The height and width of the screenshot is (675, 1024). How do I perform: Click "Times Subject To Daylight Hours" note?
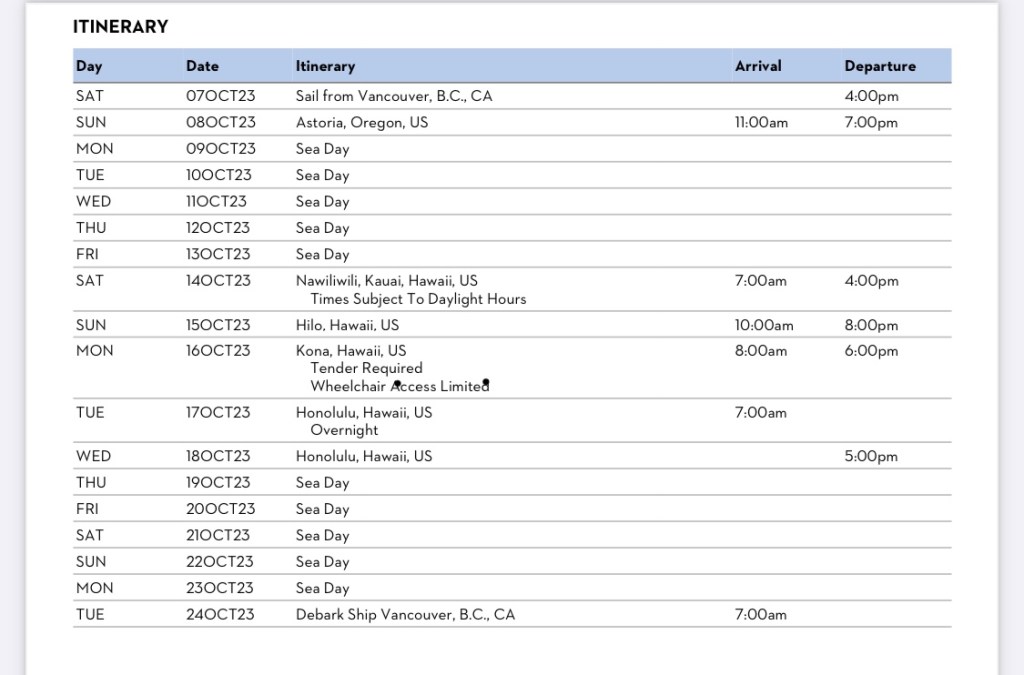[418, 299]
